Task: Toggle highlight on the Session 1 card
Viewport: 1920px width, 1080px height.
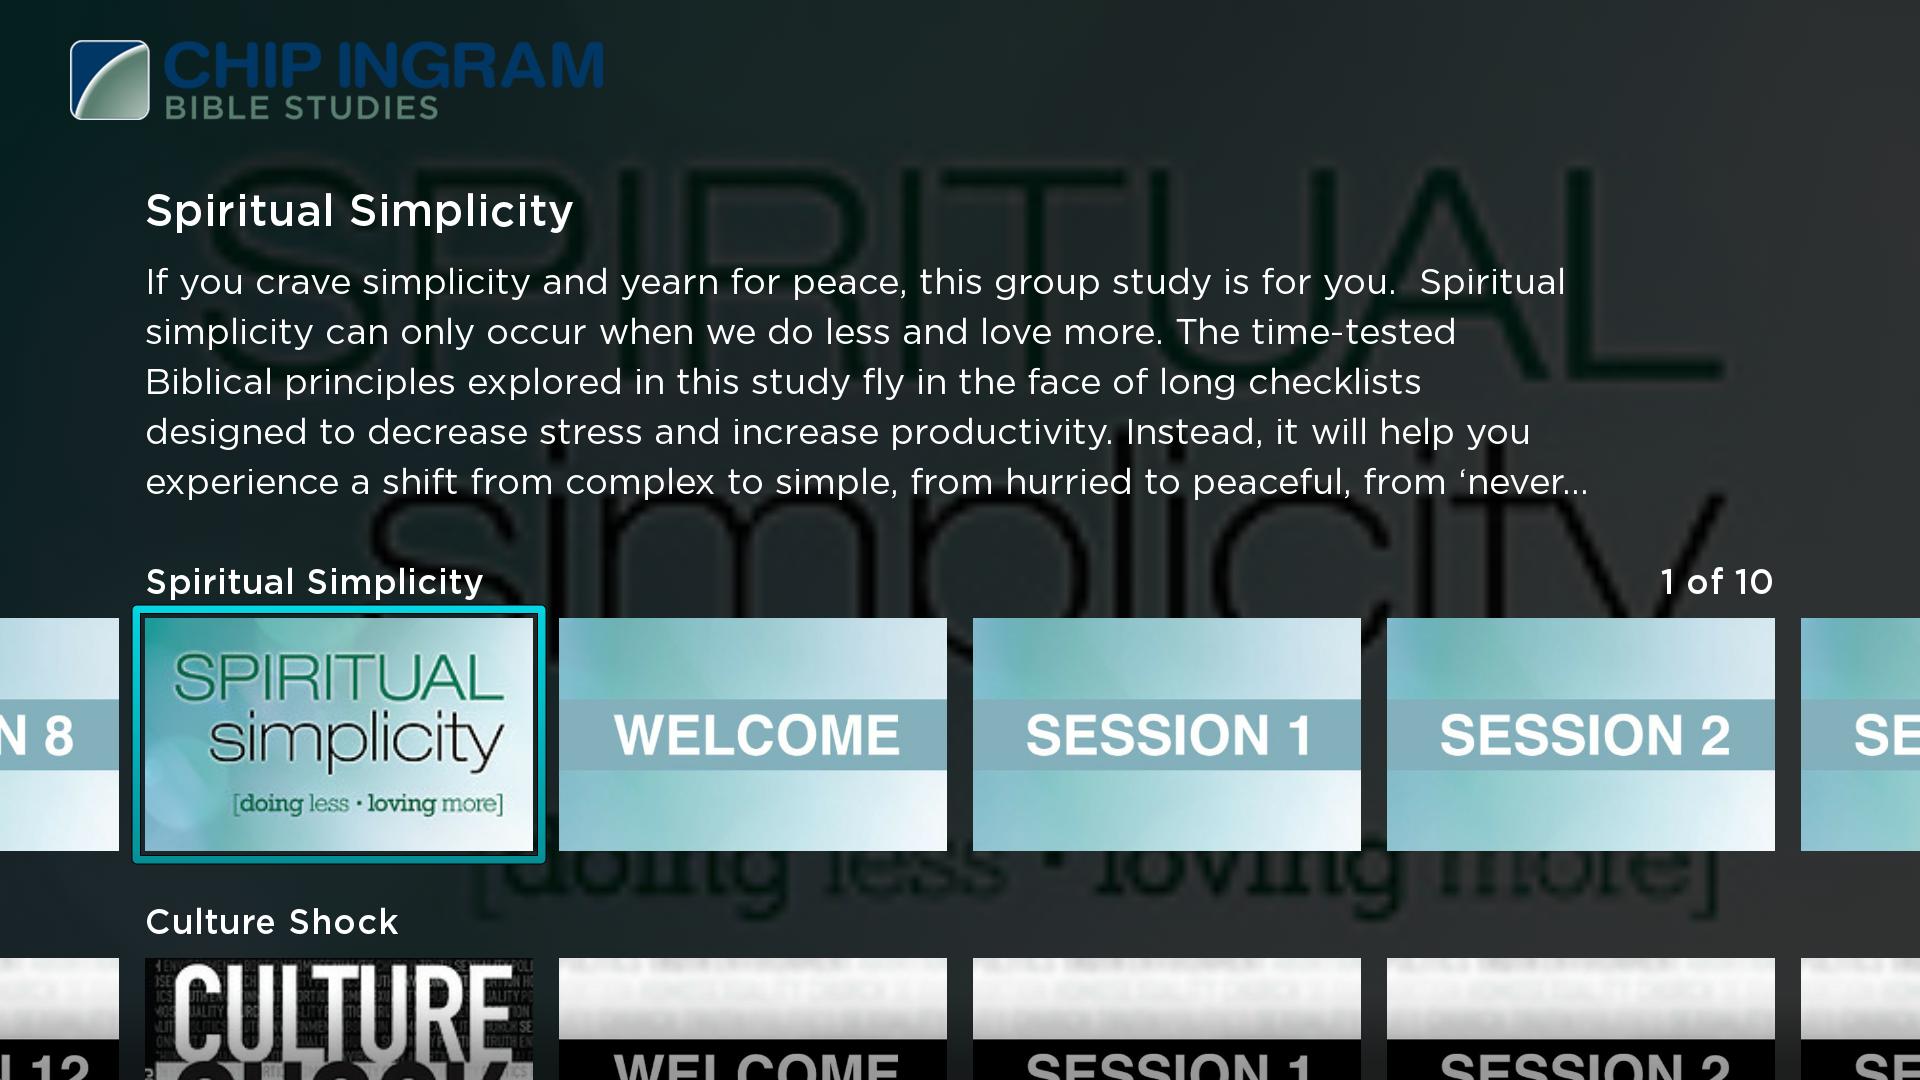Action: (x=1166, y=733)
